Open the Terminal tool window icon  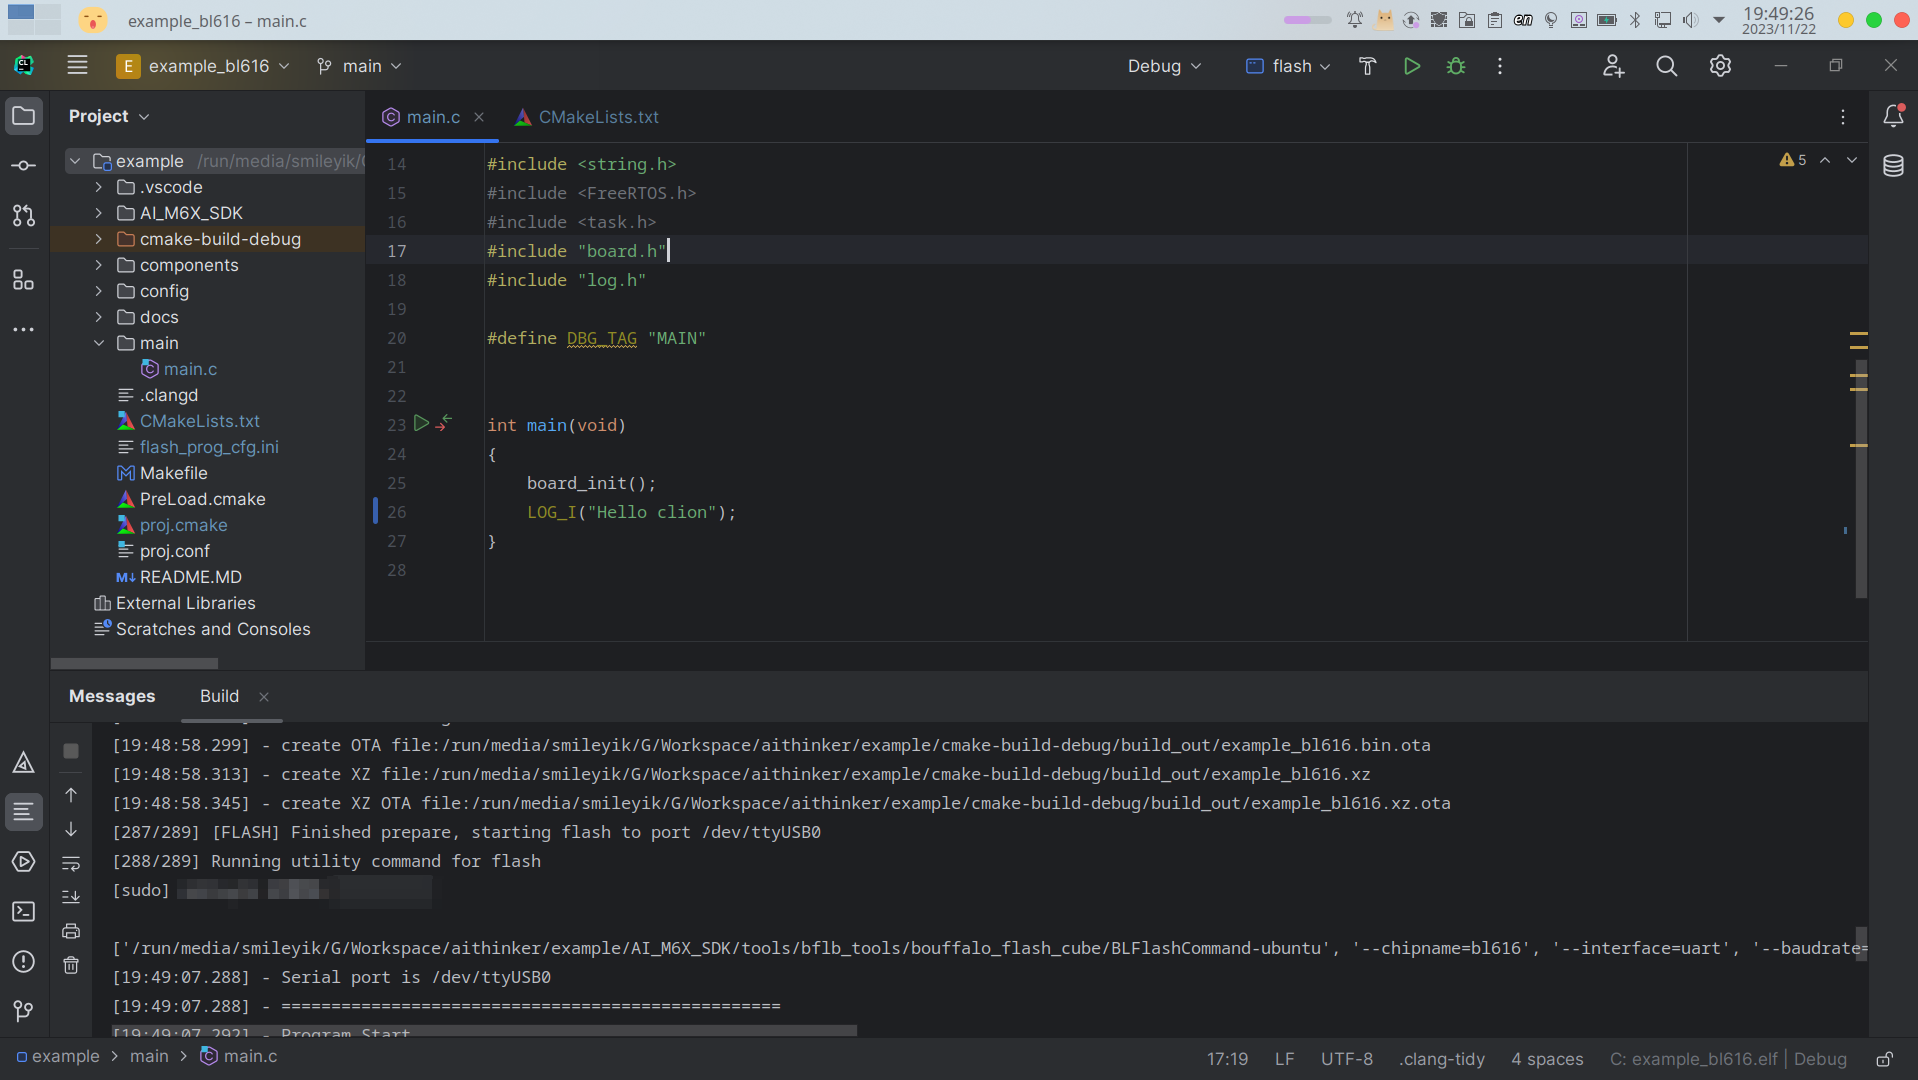(24, 912)
